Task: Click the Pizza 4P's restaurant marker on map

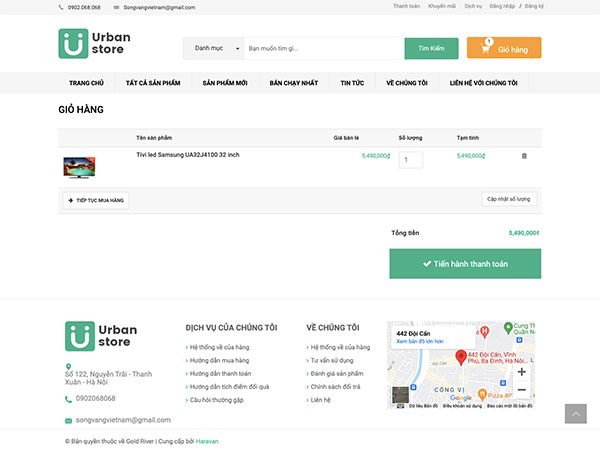Action: tap(483, 394)
